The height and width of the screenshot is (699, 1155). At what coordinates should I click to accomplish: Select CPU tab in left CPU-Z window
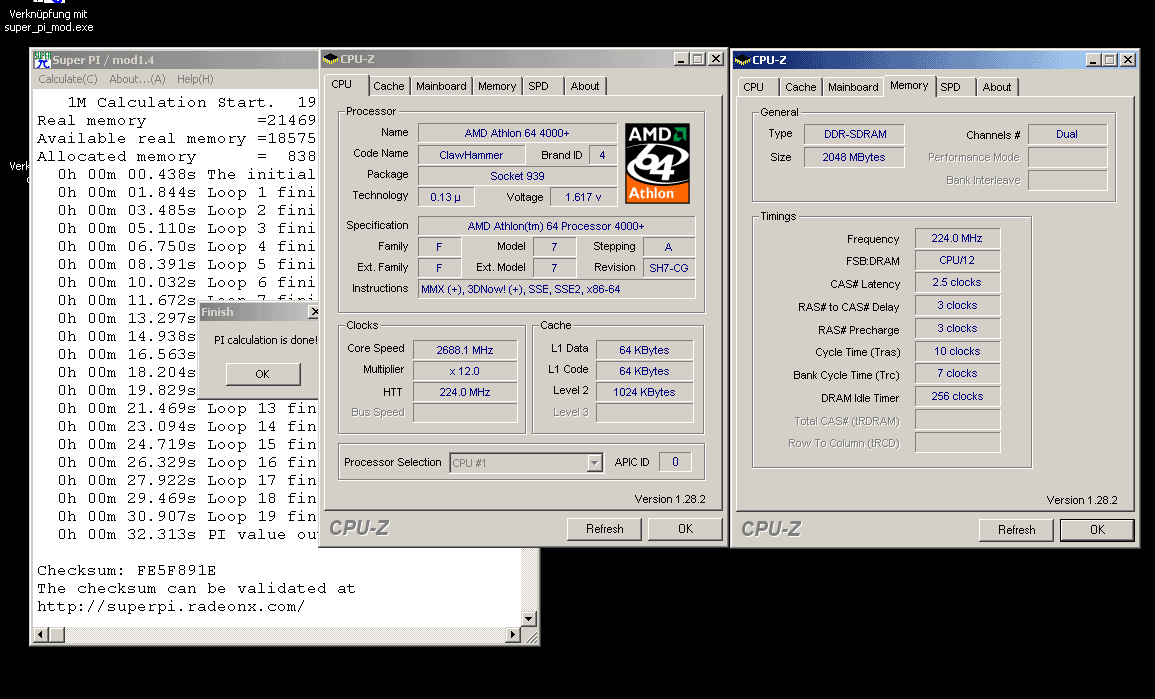click(x=345, y=85)
